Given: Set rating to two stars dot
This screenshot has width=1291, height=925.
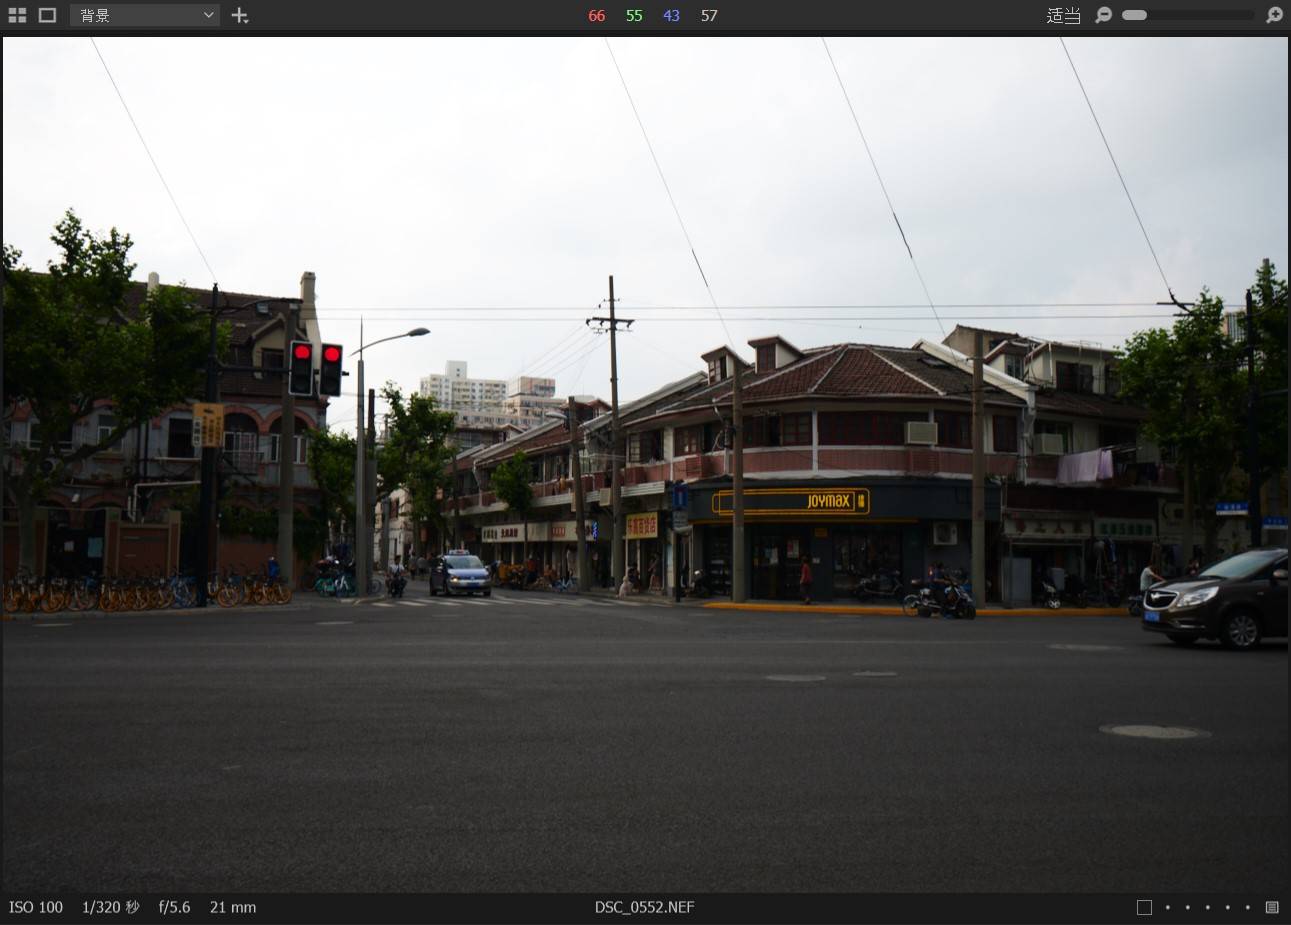Looking at the screenshot, I should pos(1188,907).
